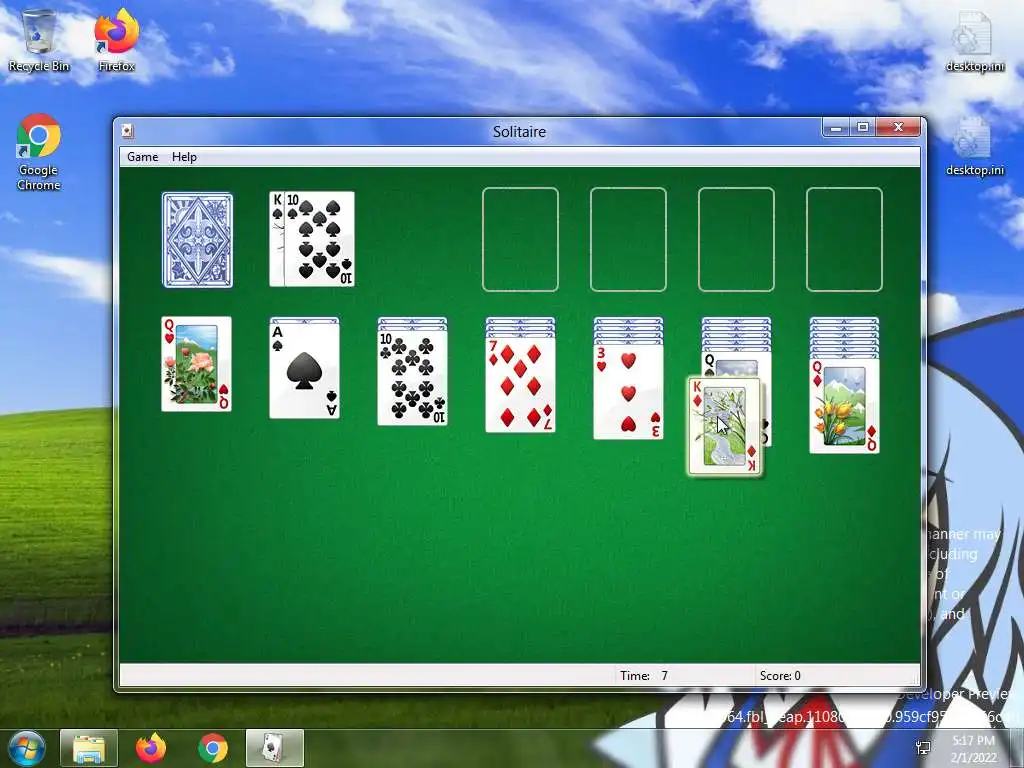
Task: Click the Solitaire title bar icon
Action: point(128,131)
